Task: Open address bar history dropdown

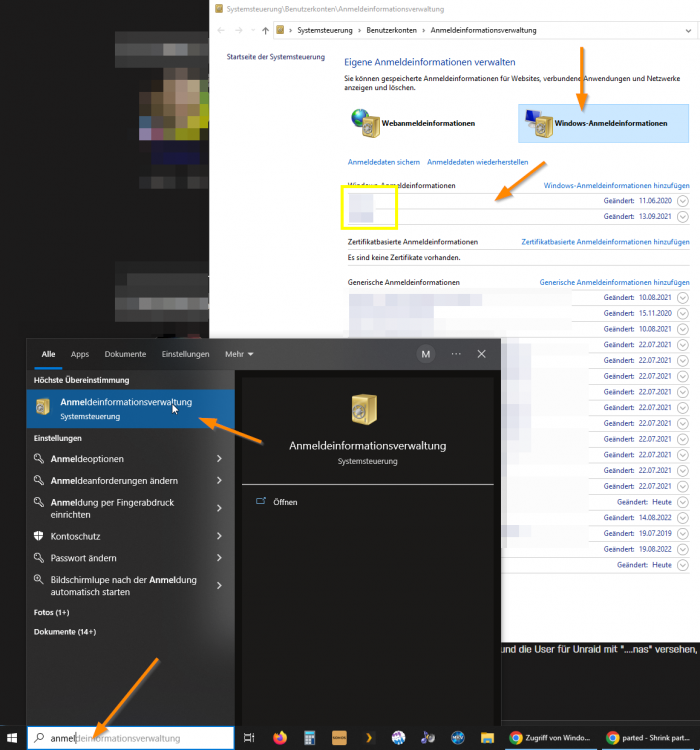Action: (x=688, y=31)
